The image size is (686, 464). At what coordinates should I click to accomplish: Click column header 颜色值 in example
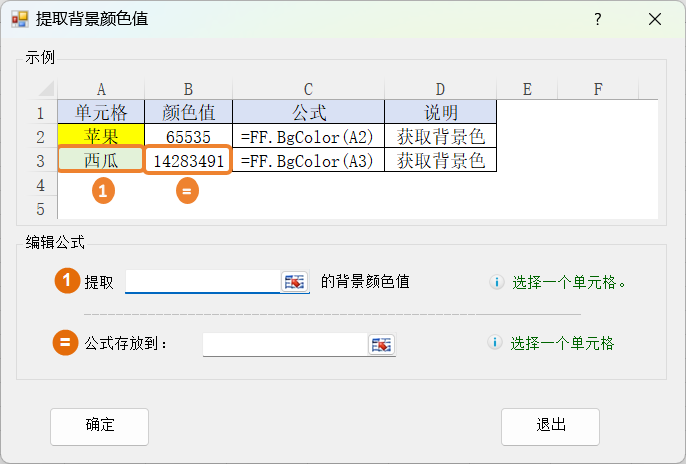click(x=188, y=112)
